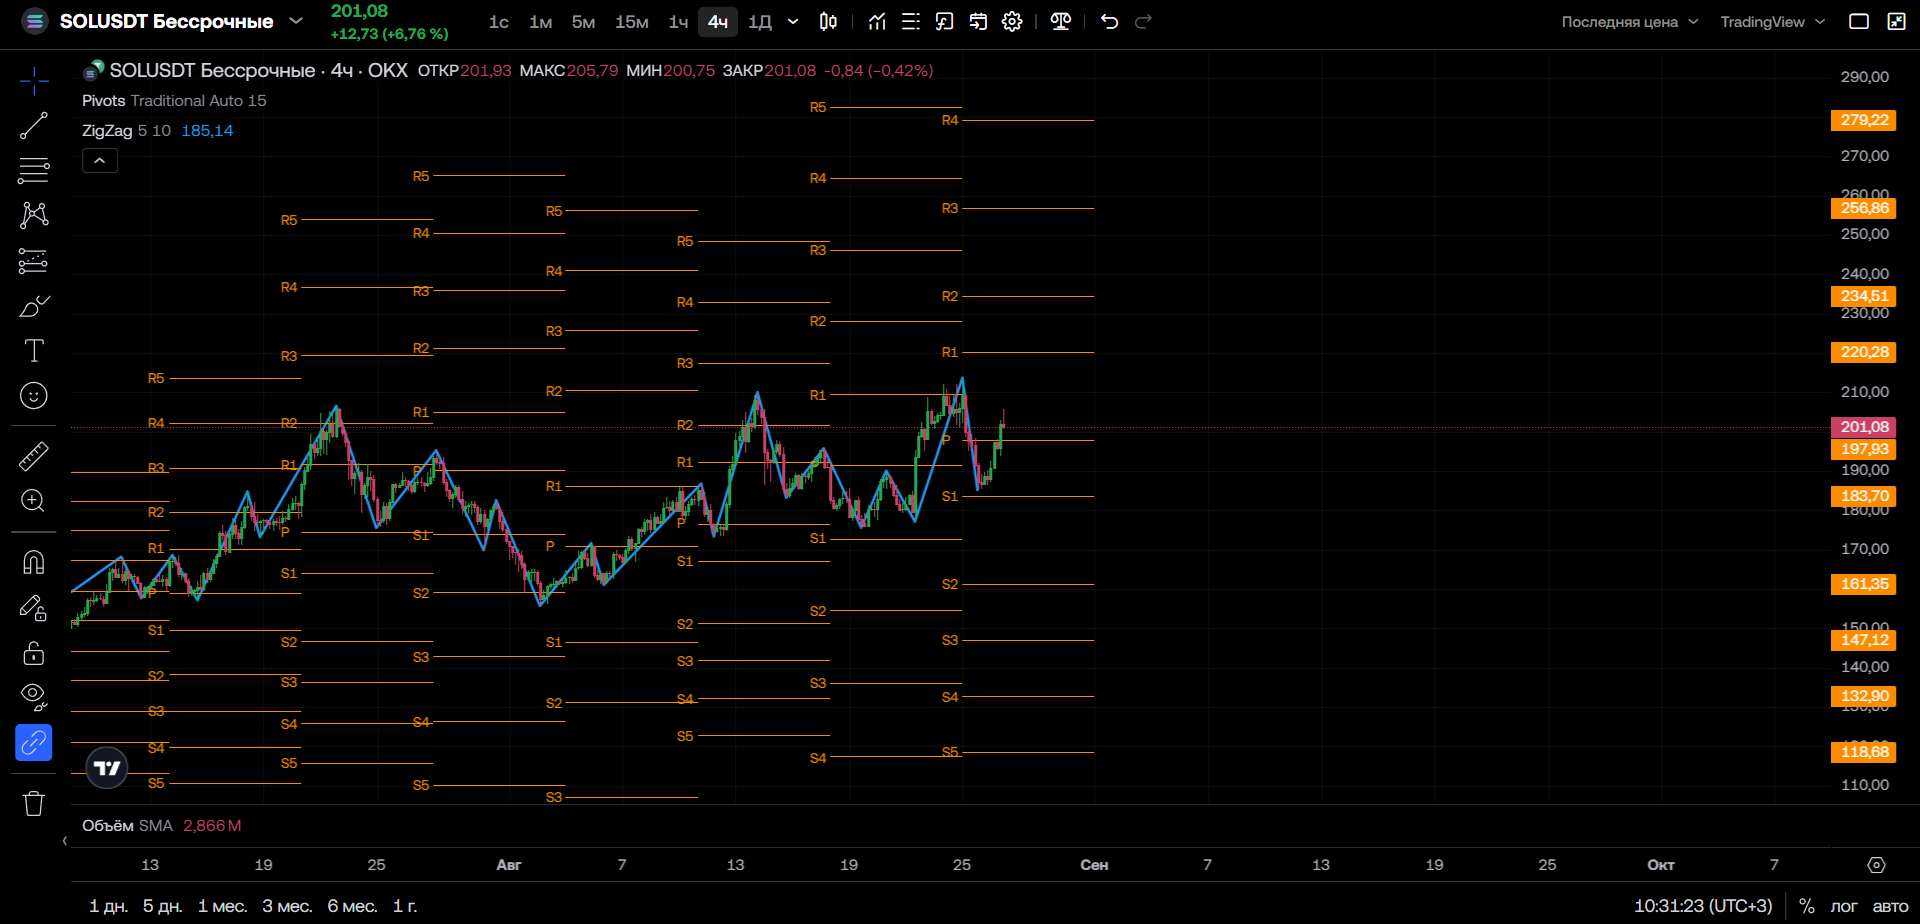Pick the text annotation tool
The width and height of the screenshot is (1920, 924).
coord(33,350)
